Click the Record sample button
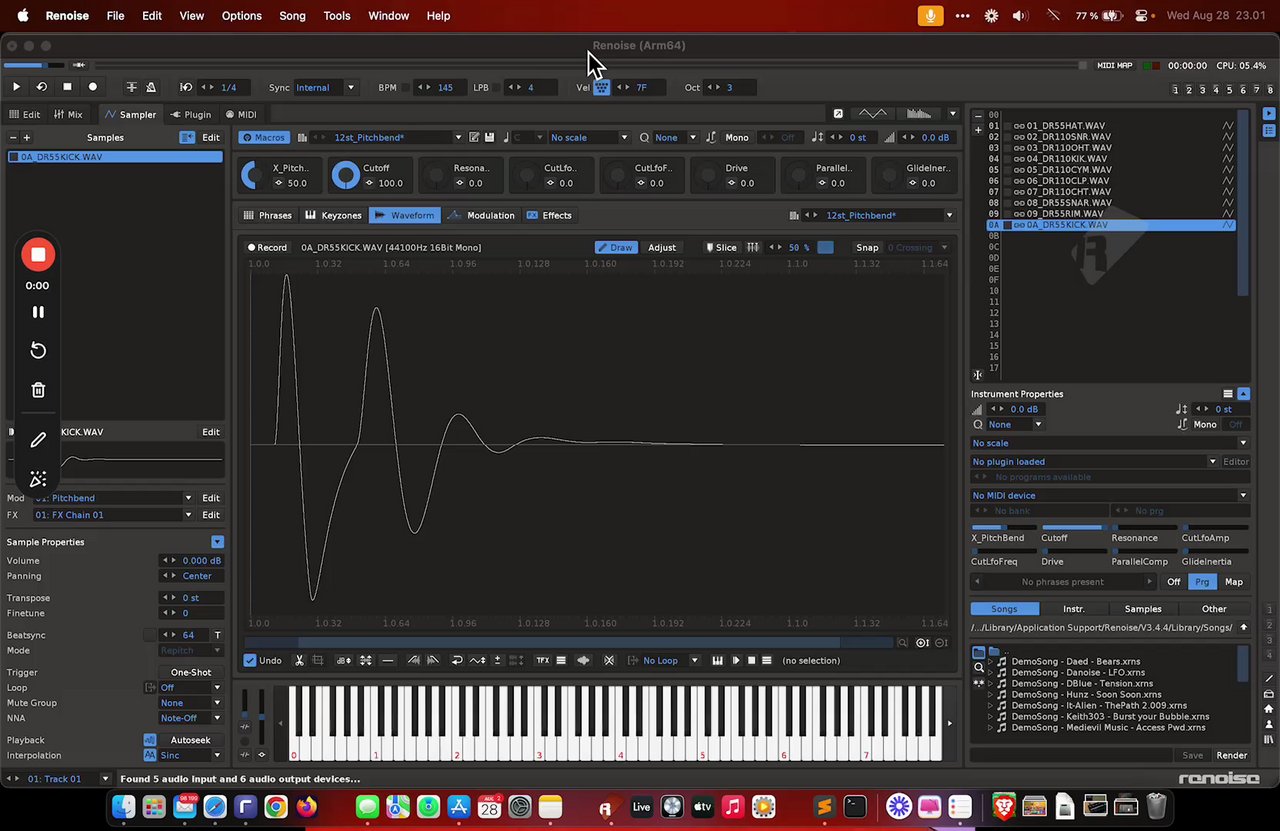1280x831 pixels. (268, 247)
